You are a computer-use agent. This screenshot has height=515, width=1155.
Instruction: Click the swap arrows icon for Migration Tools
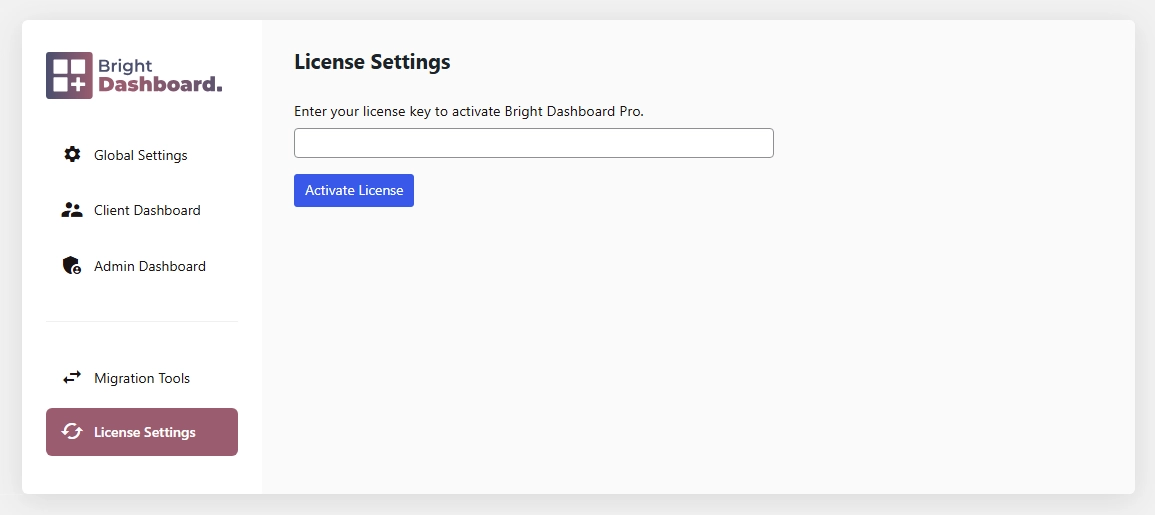coord(72,378)
